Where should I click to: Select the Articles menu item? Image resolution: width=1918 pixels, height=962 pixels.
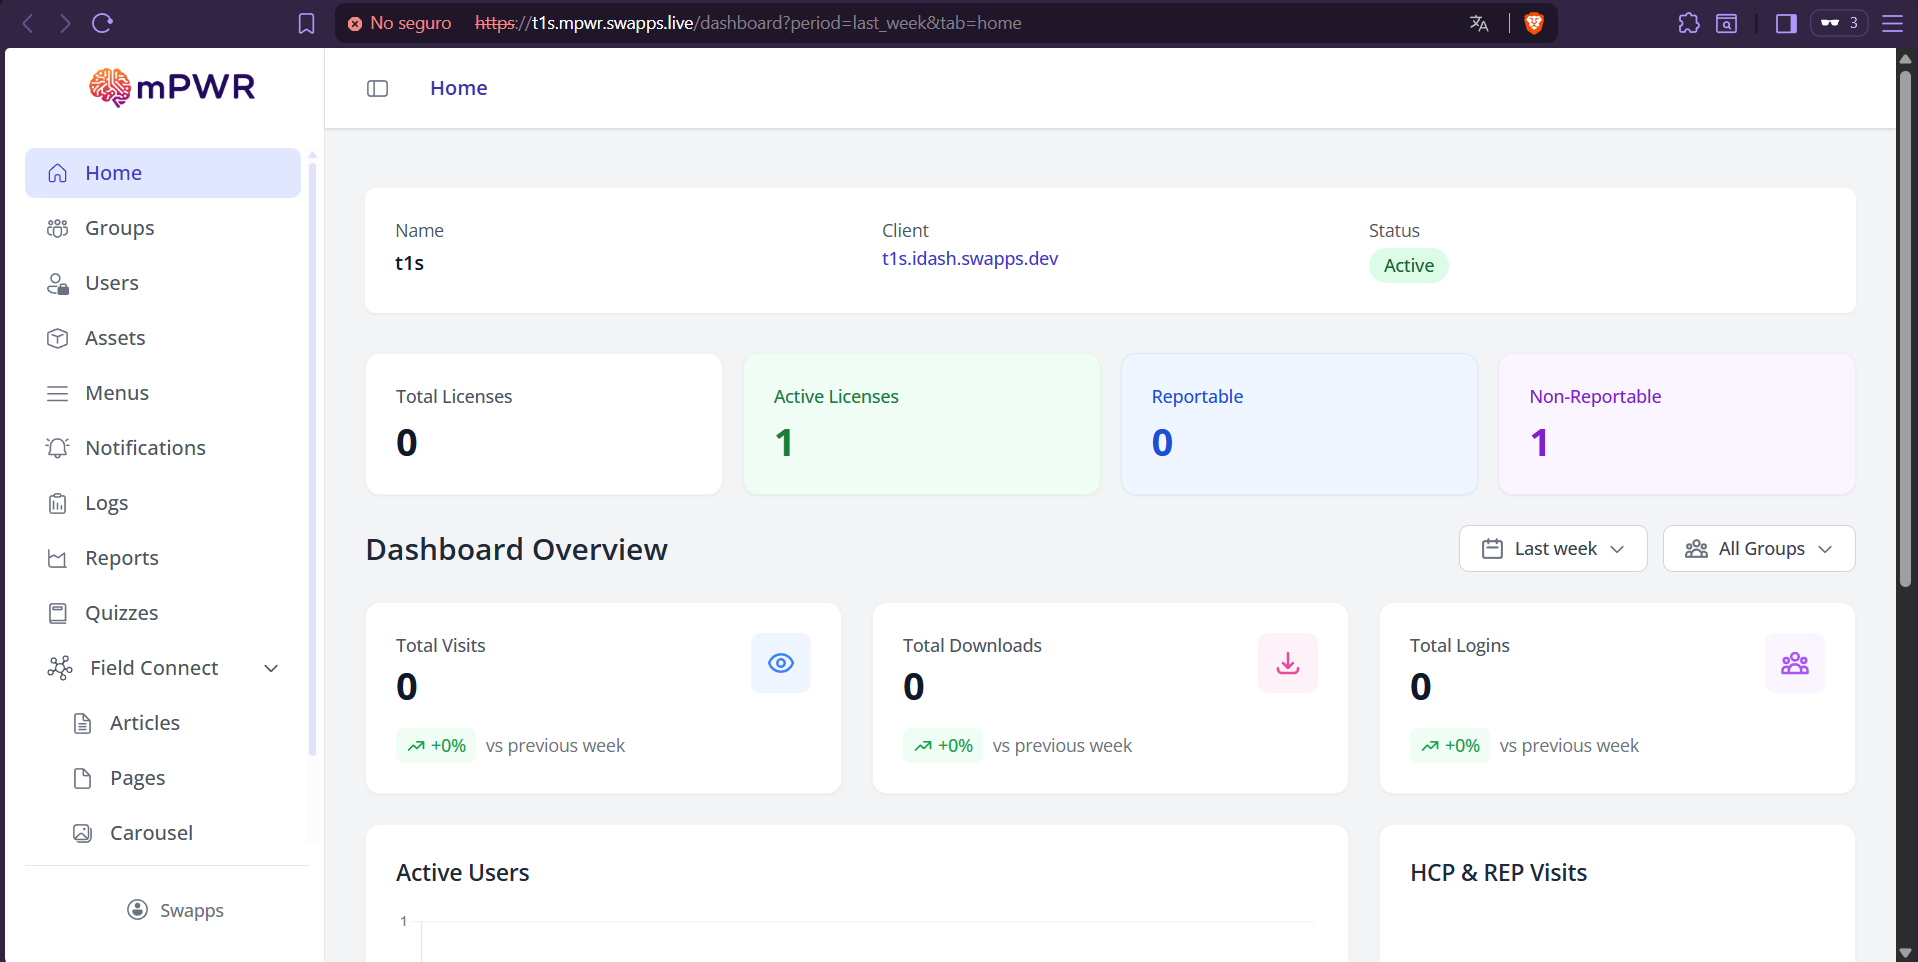pos(144,722)
